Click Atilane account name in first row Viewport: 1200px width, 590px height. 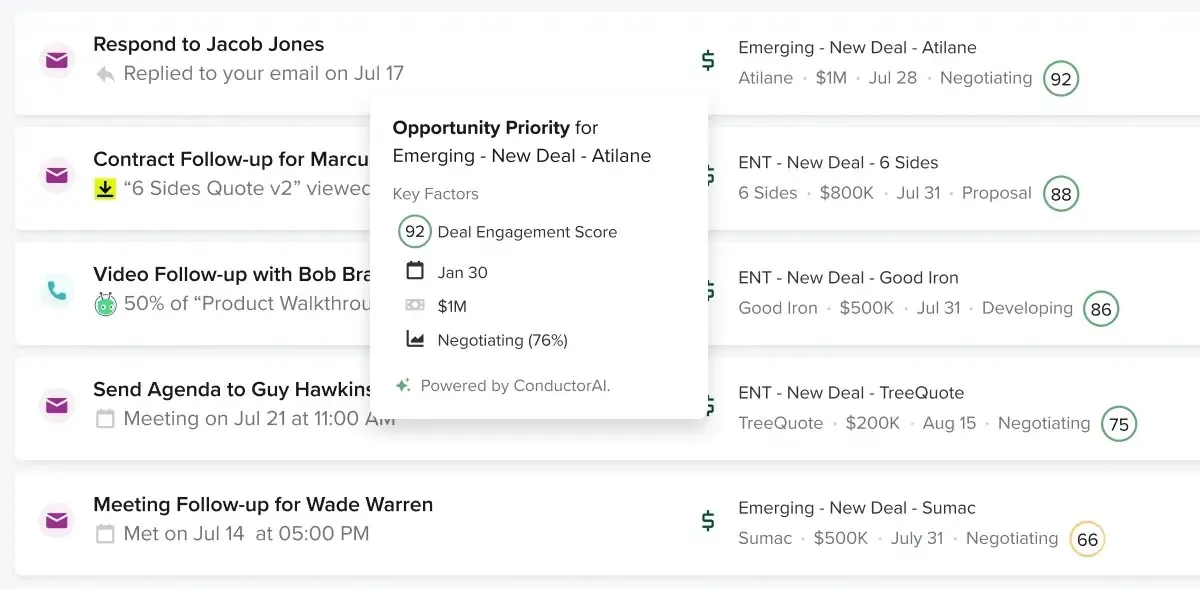[x=765, y=77]
